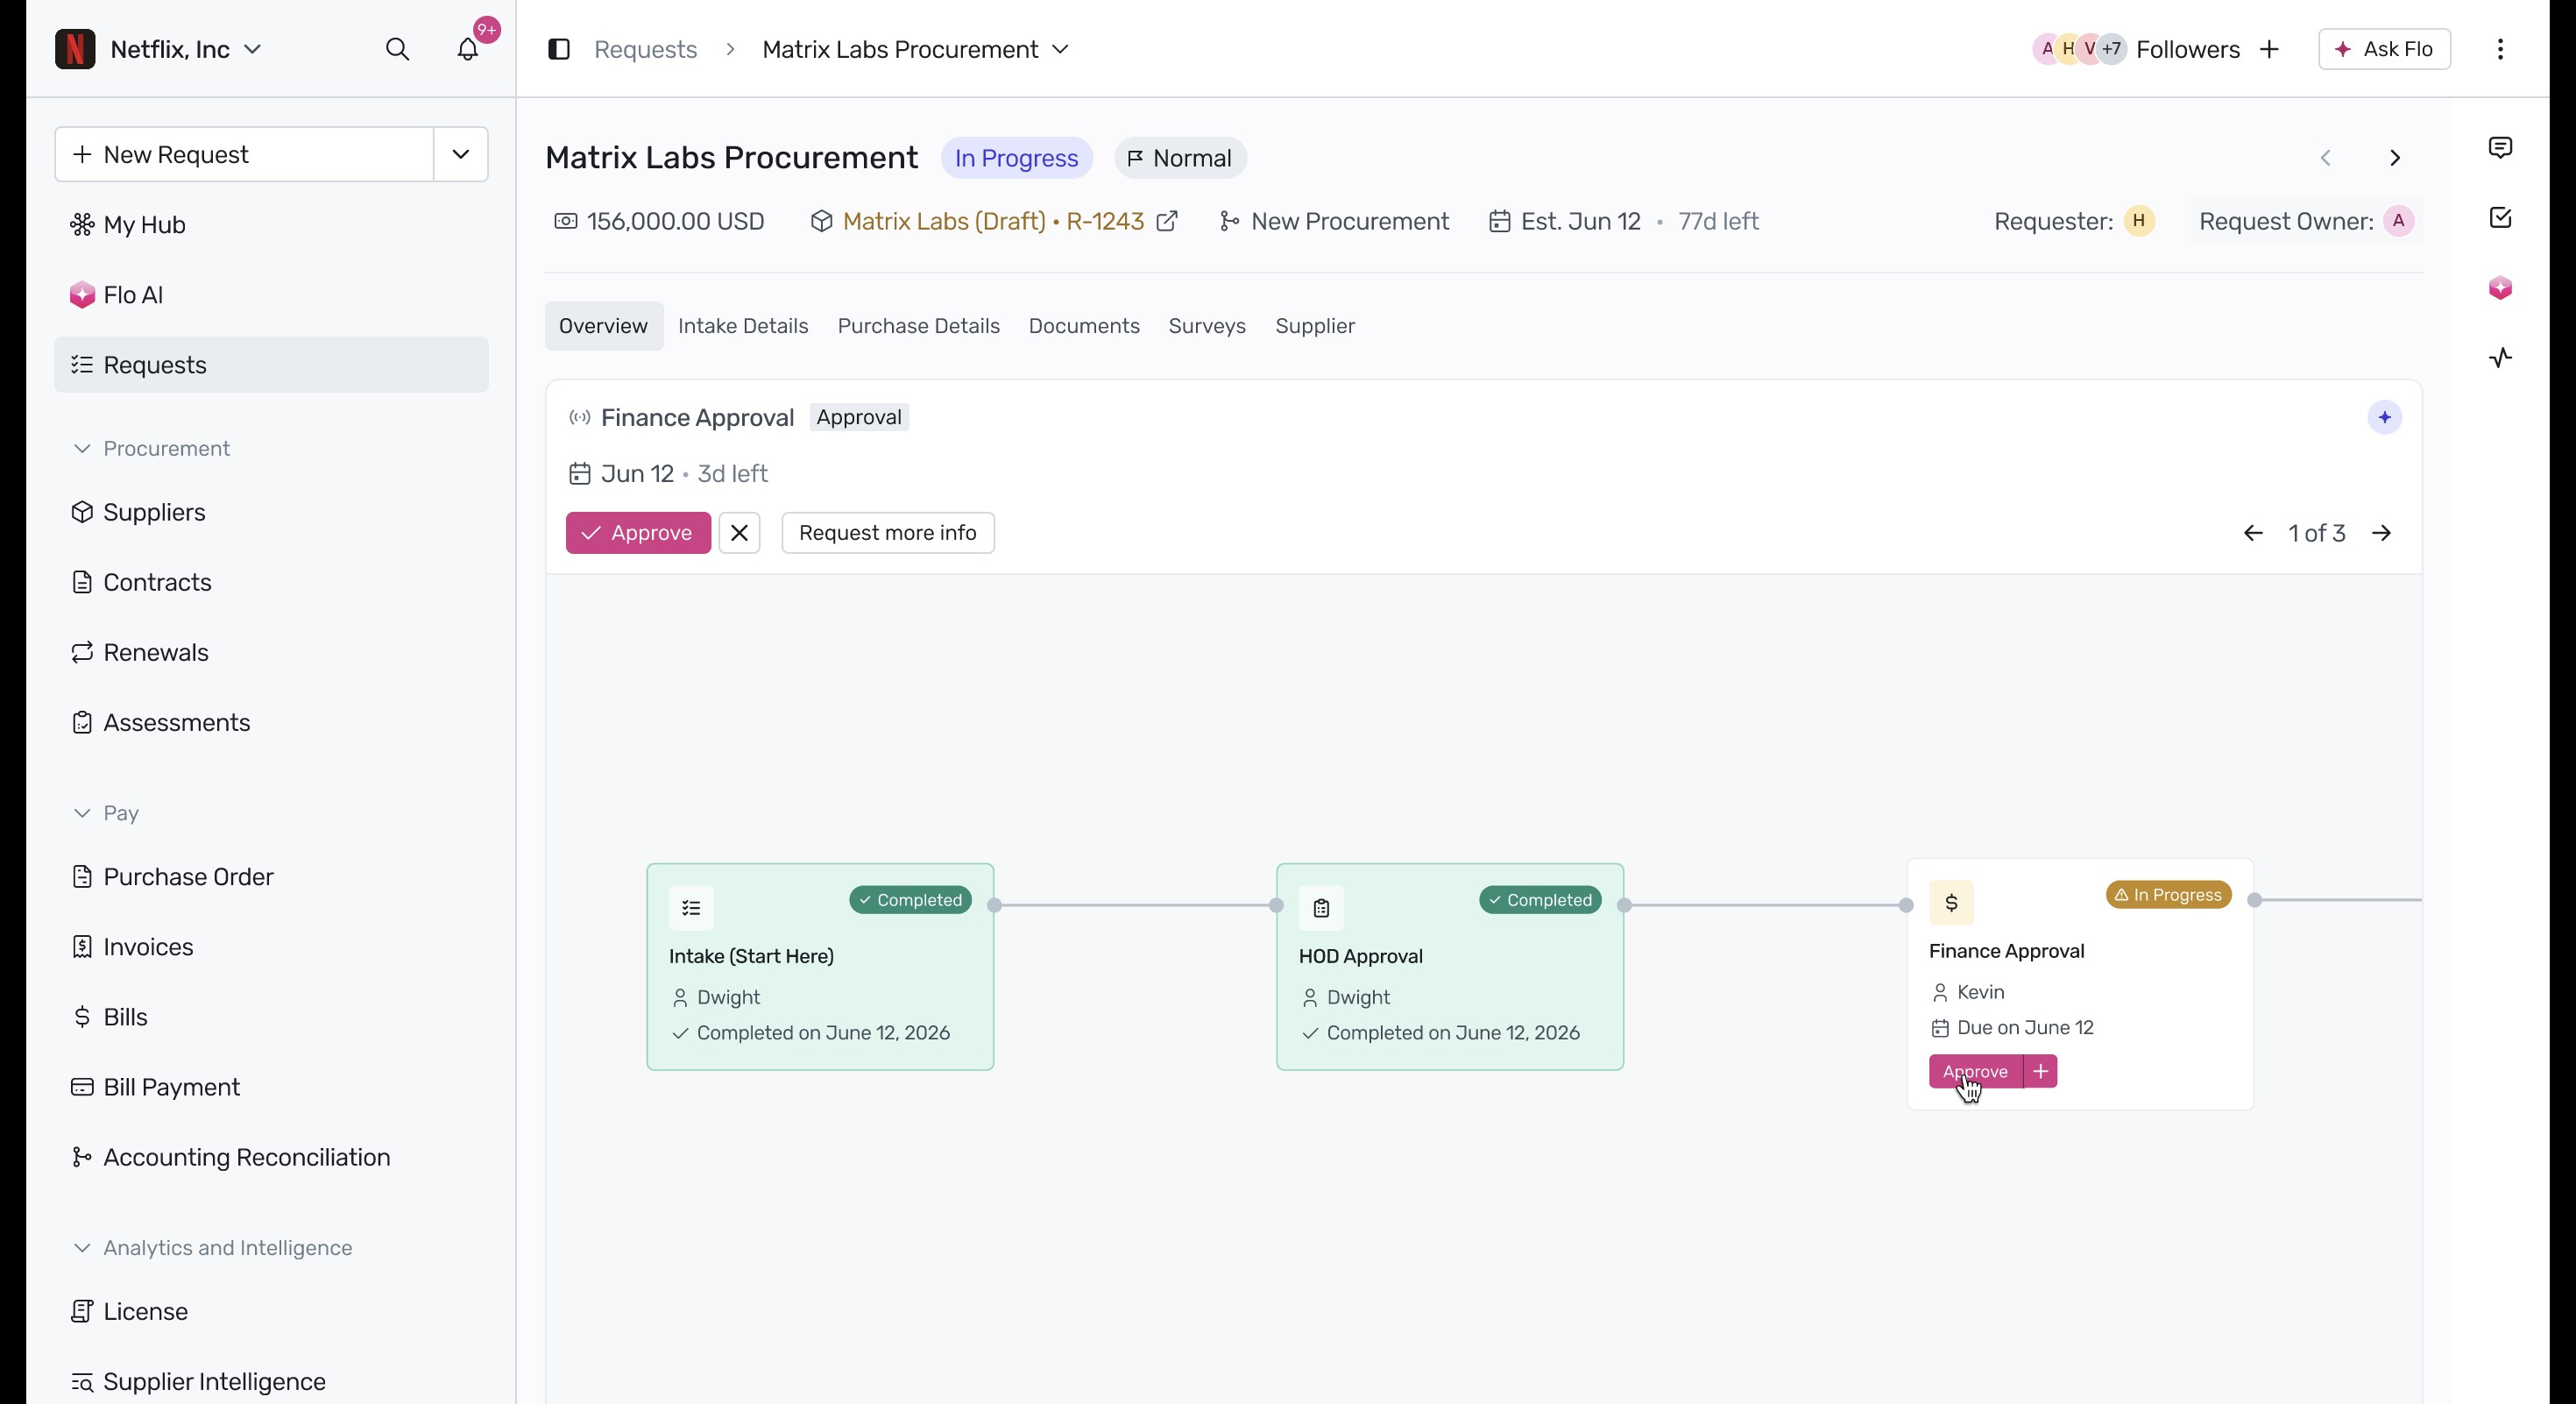Click external link icon beside R-1243
The width and height of the screenshot is (2576, 1404).
(1167, 221)
